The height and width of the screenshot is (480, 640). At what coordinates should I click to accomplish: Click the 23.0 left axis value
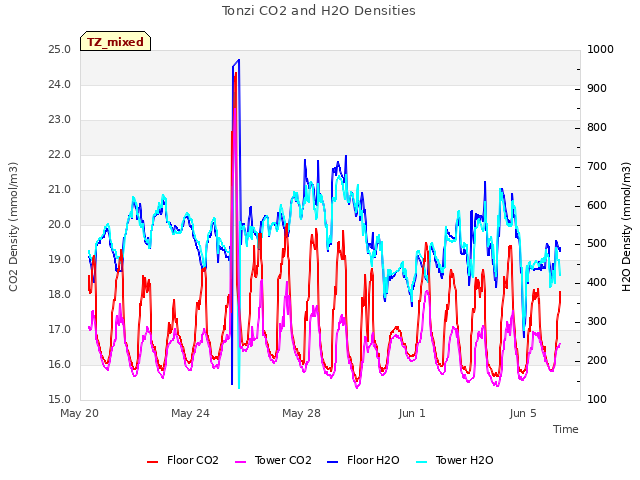pos(60,120)
